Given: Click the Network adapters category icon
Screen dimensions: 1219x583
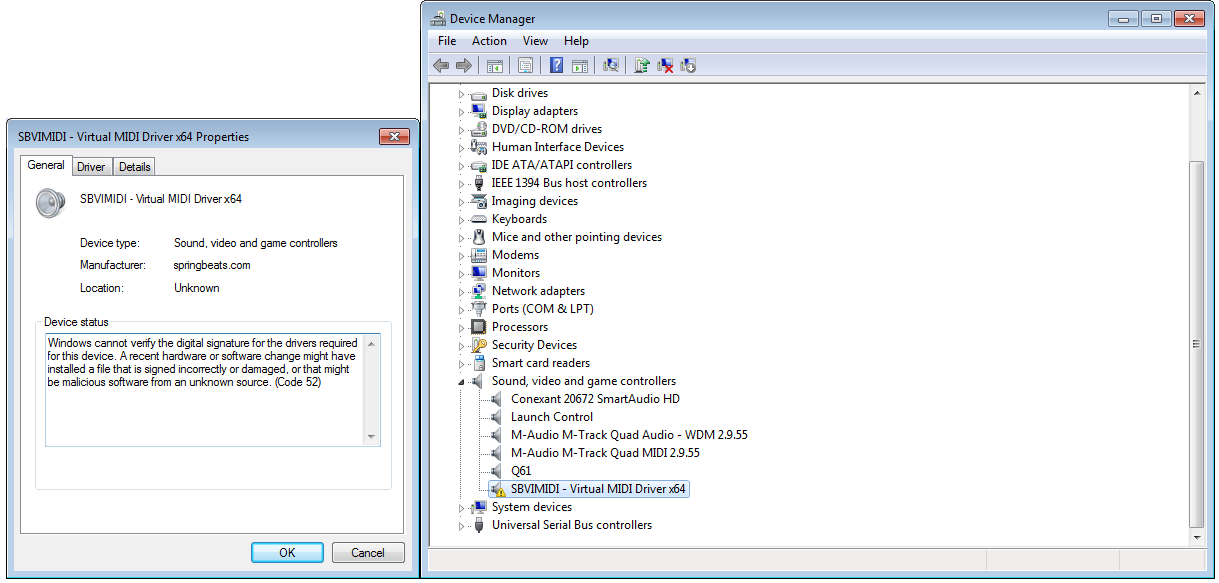Looking at the screenshot, I should (x=478, y=291).
